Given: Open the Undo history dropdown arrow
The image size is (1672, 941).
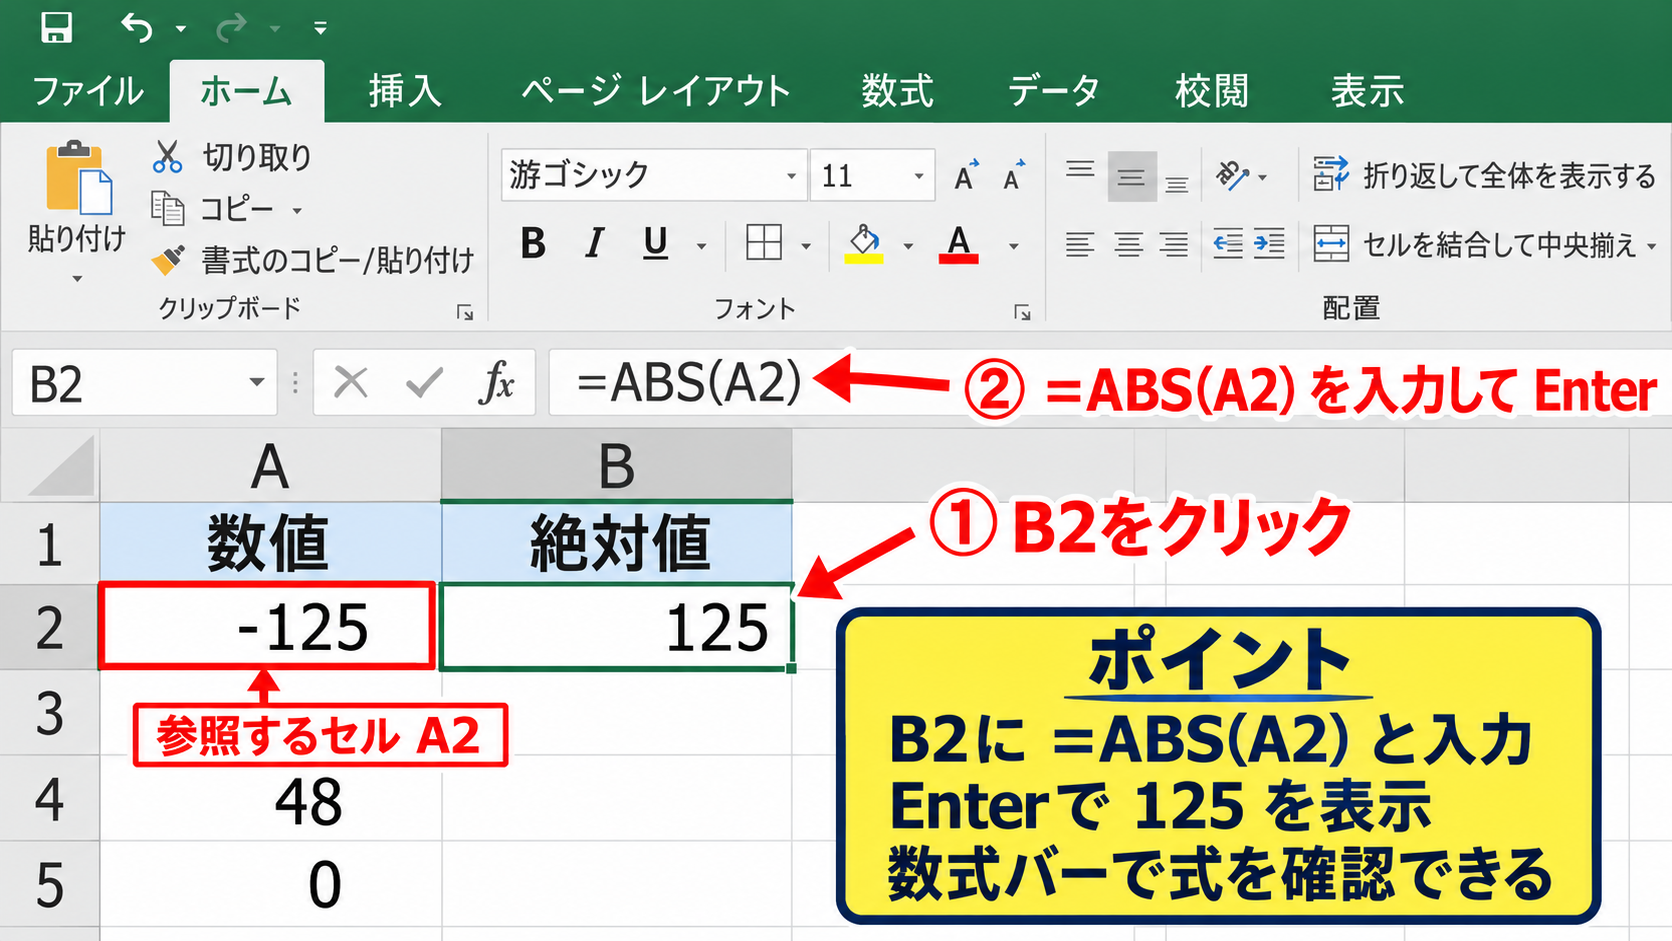Looking at the screenshot, I should click(181, 29).
